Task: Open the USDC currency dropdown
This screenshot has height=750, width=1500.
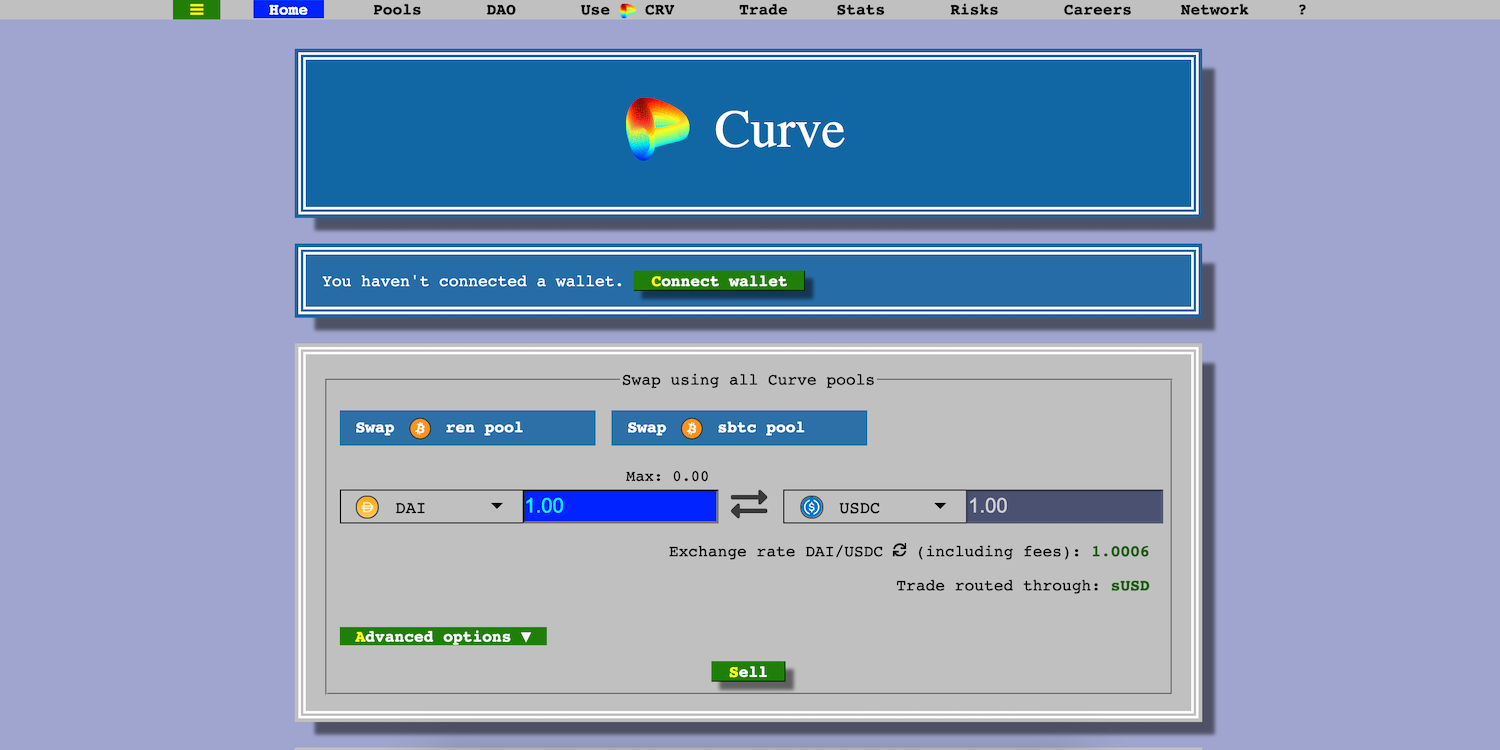Action: [874, 507]
